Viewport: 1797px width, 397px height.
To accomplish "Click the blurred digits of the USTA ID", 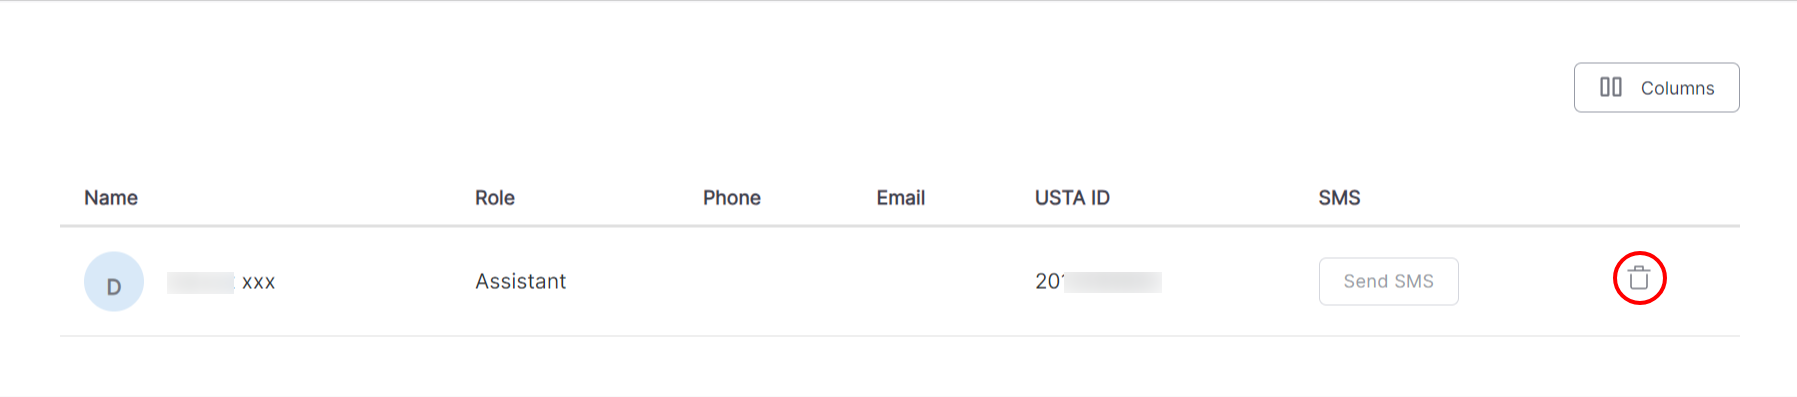I will tap(1112, 282).
